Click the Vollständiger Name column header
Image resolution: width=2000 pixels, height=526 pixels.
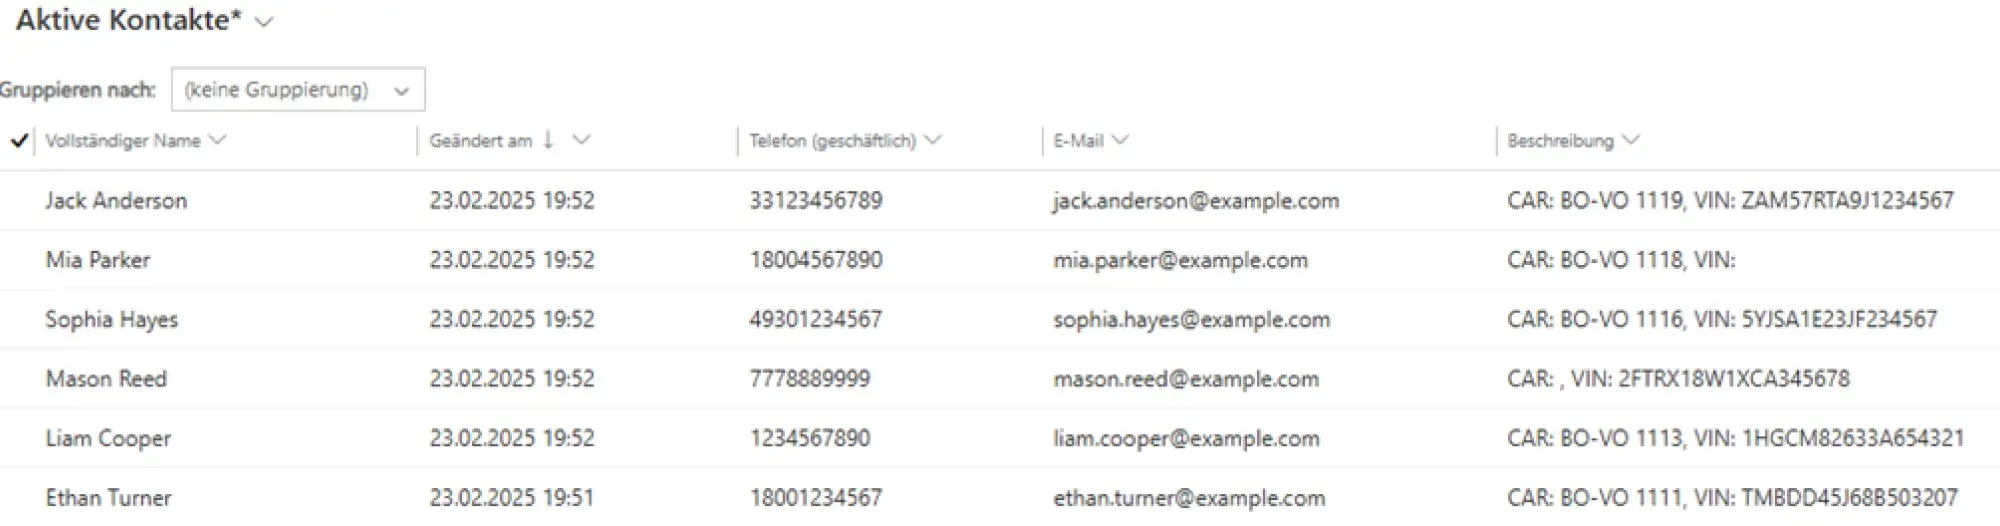(x=123, y=141)
